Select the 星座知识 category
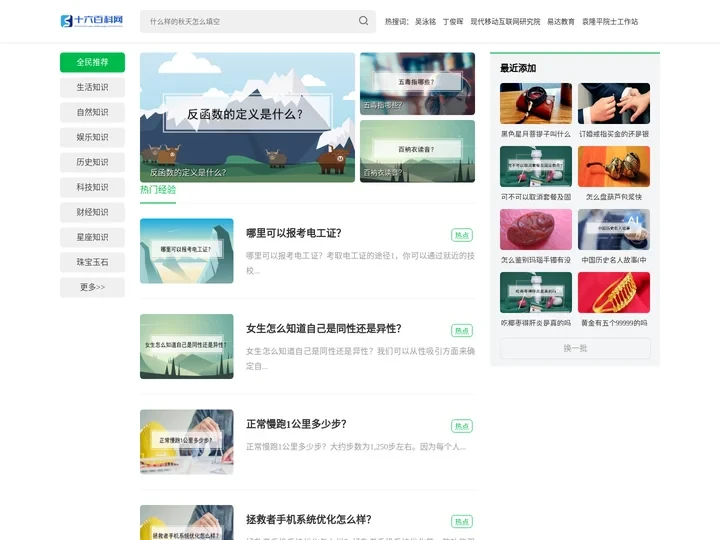720x540 pixels. 92,237
